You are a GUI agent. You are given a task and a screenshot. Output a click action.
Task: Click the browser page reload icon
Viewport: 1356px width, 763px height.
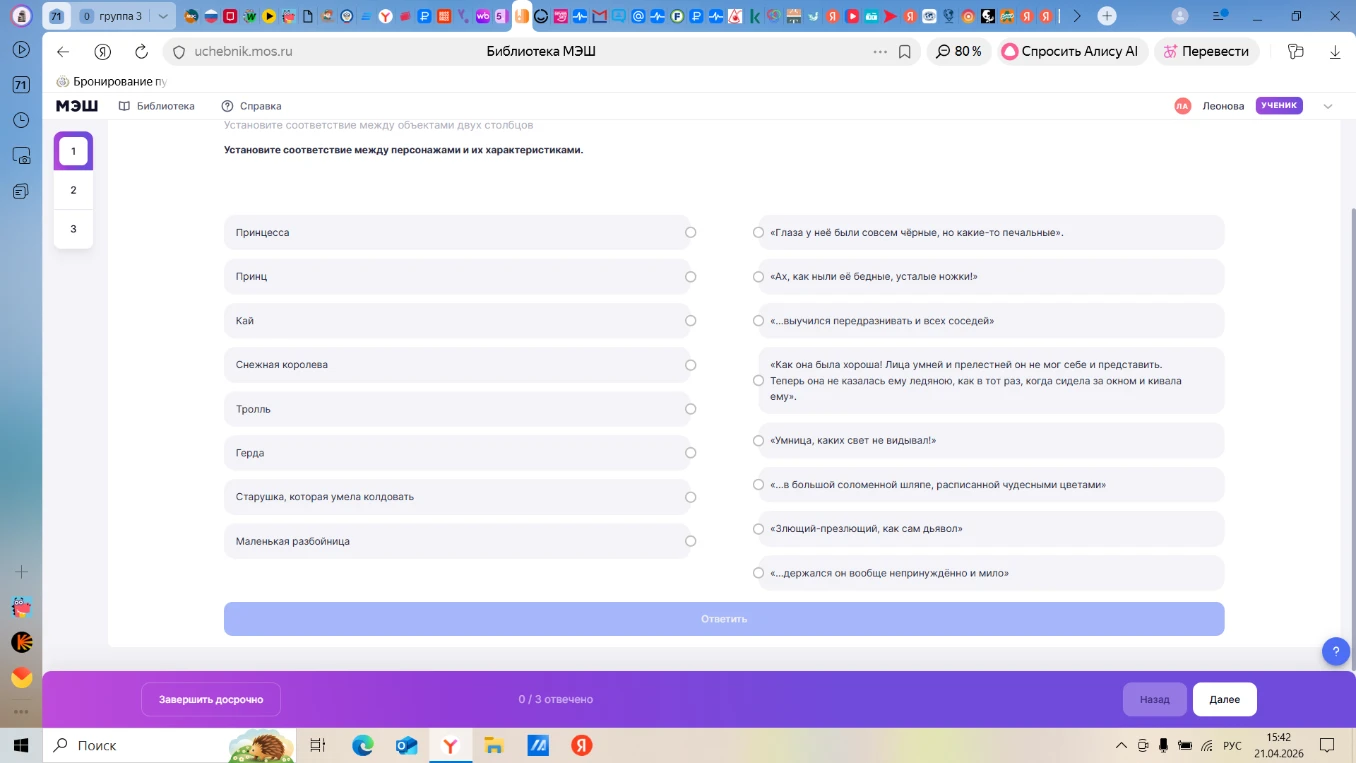tap(141, 52)
